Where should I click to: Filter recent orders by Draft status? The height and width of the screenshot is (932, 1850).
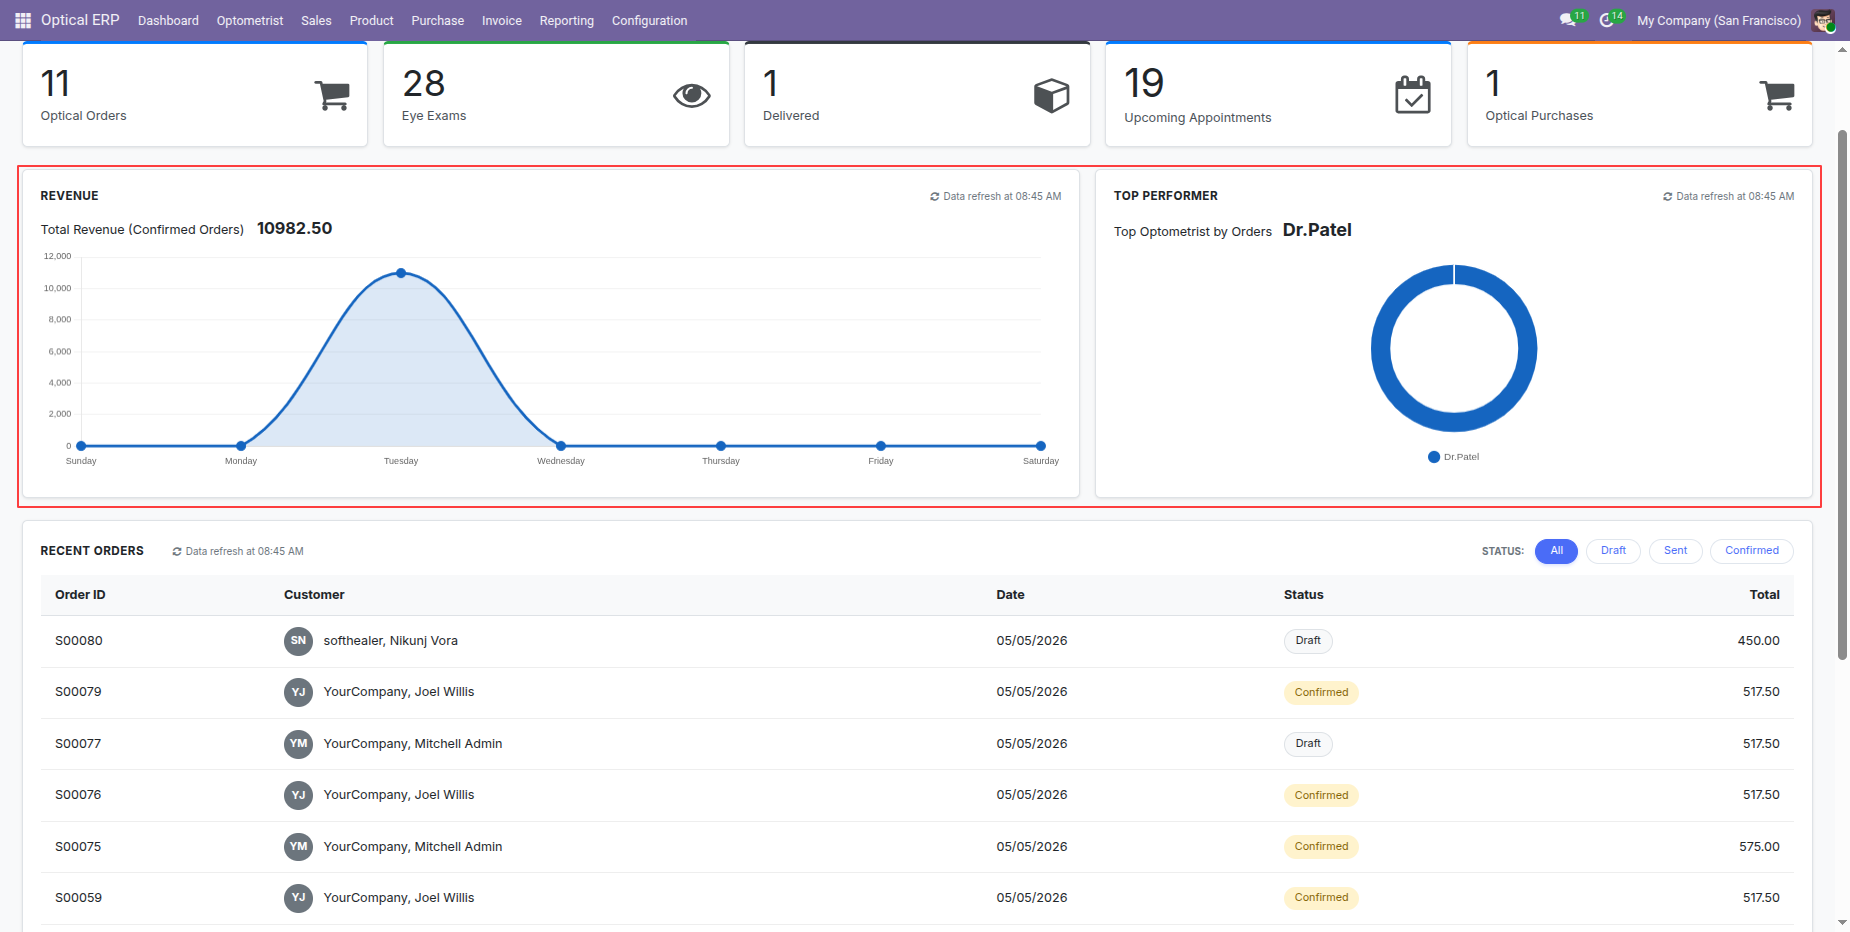pyautogui.click(x=1613, y=551)
